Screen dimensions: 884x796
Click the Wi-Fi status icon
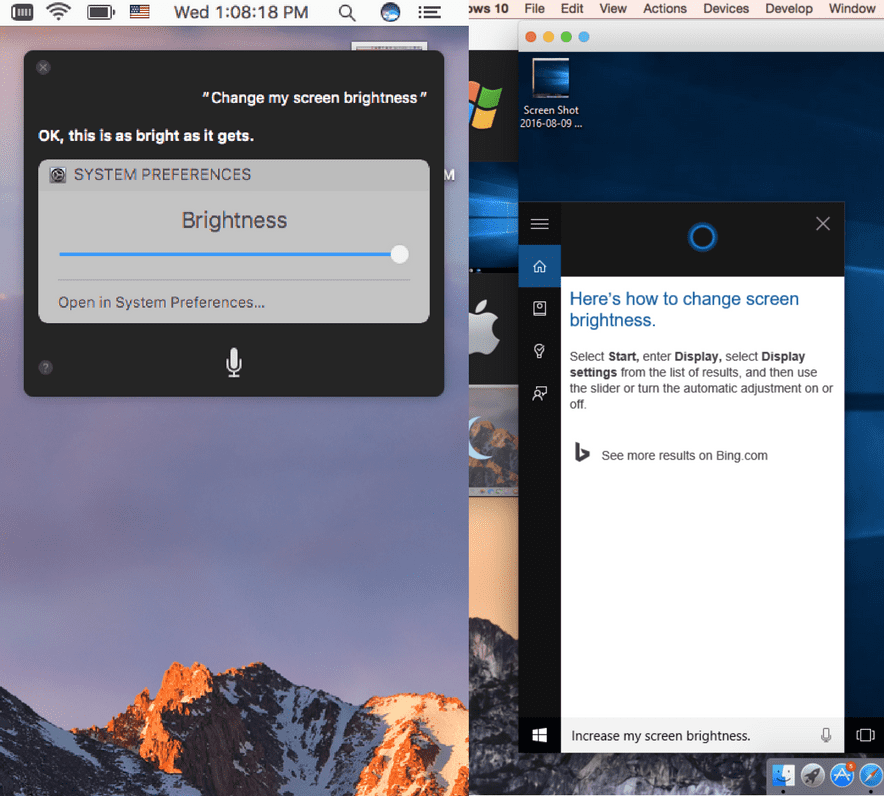[x=58, y=12]
